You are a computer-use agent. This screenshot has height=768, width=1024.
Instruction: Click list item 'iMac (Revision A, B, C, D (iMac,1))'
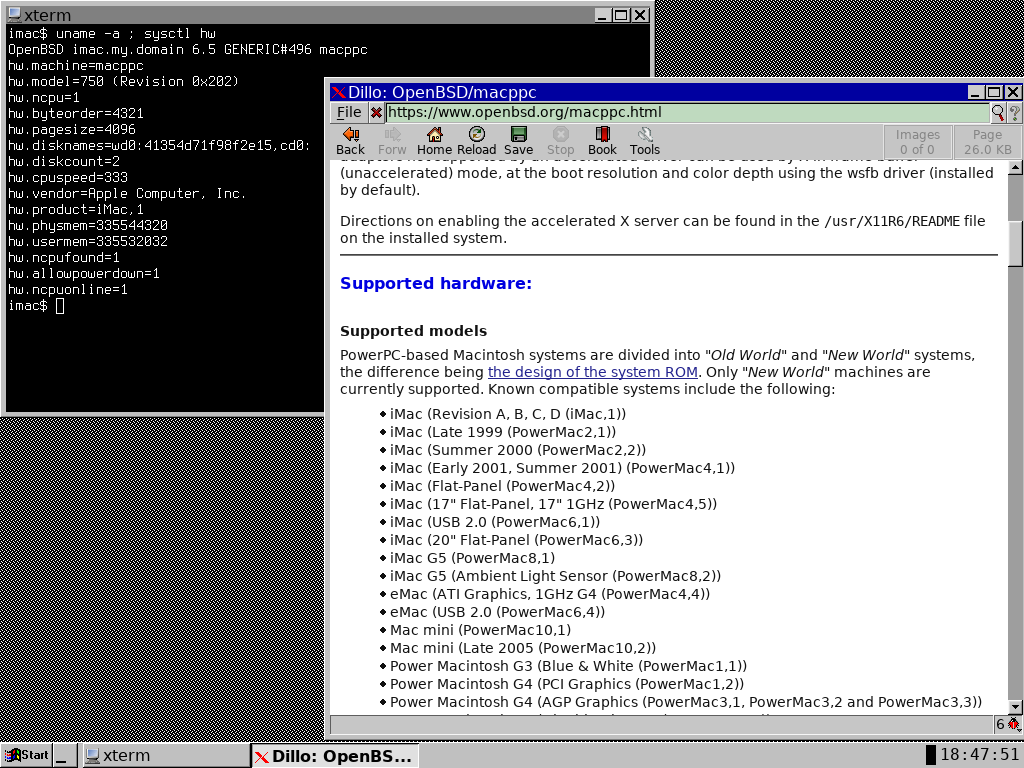pyautogui.click(x=507, y=414)
